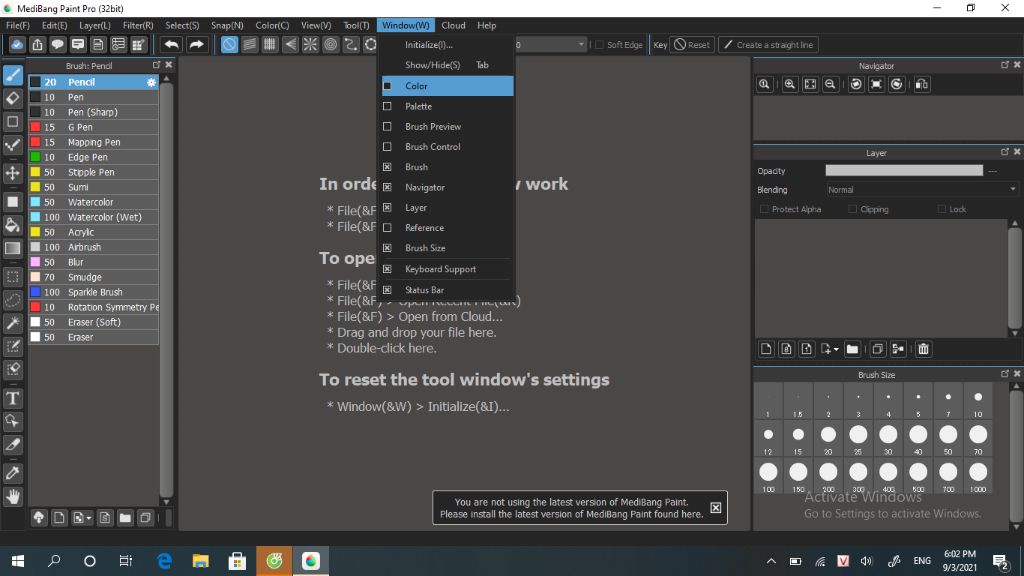This screenshot has width=1024, height=576.
Task: Click the Reset button
Action: (692, 44)
